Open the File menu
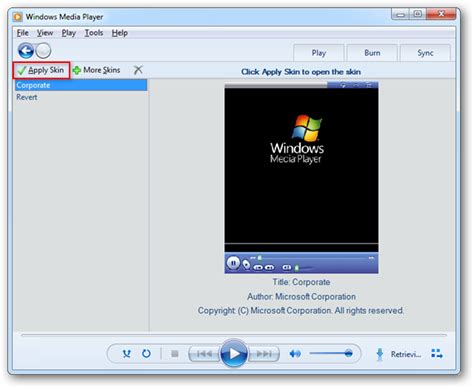Image resolution: width=474 pixels, height=388 pixels. click(x=23, y=33)
